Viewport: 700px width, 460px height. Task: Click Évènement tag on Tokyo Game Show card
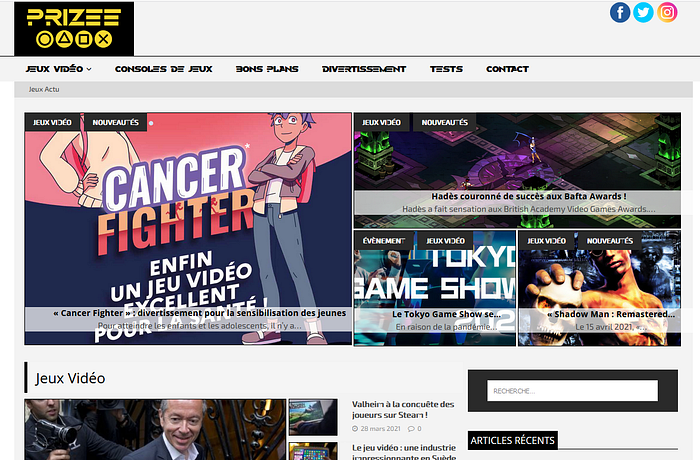pos(383,241)
